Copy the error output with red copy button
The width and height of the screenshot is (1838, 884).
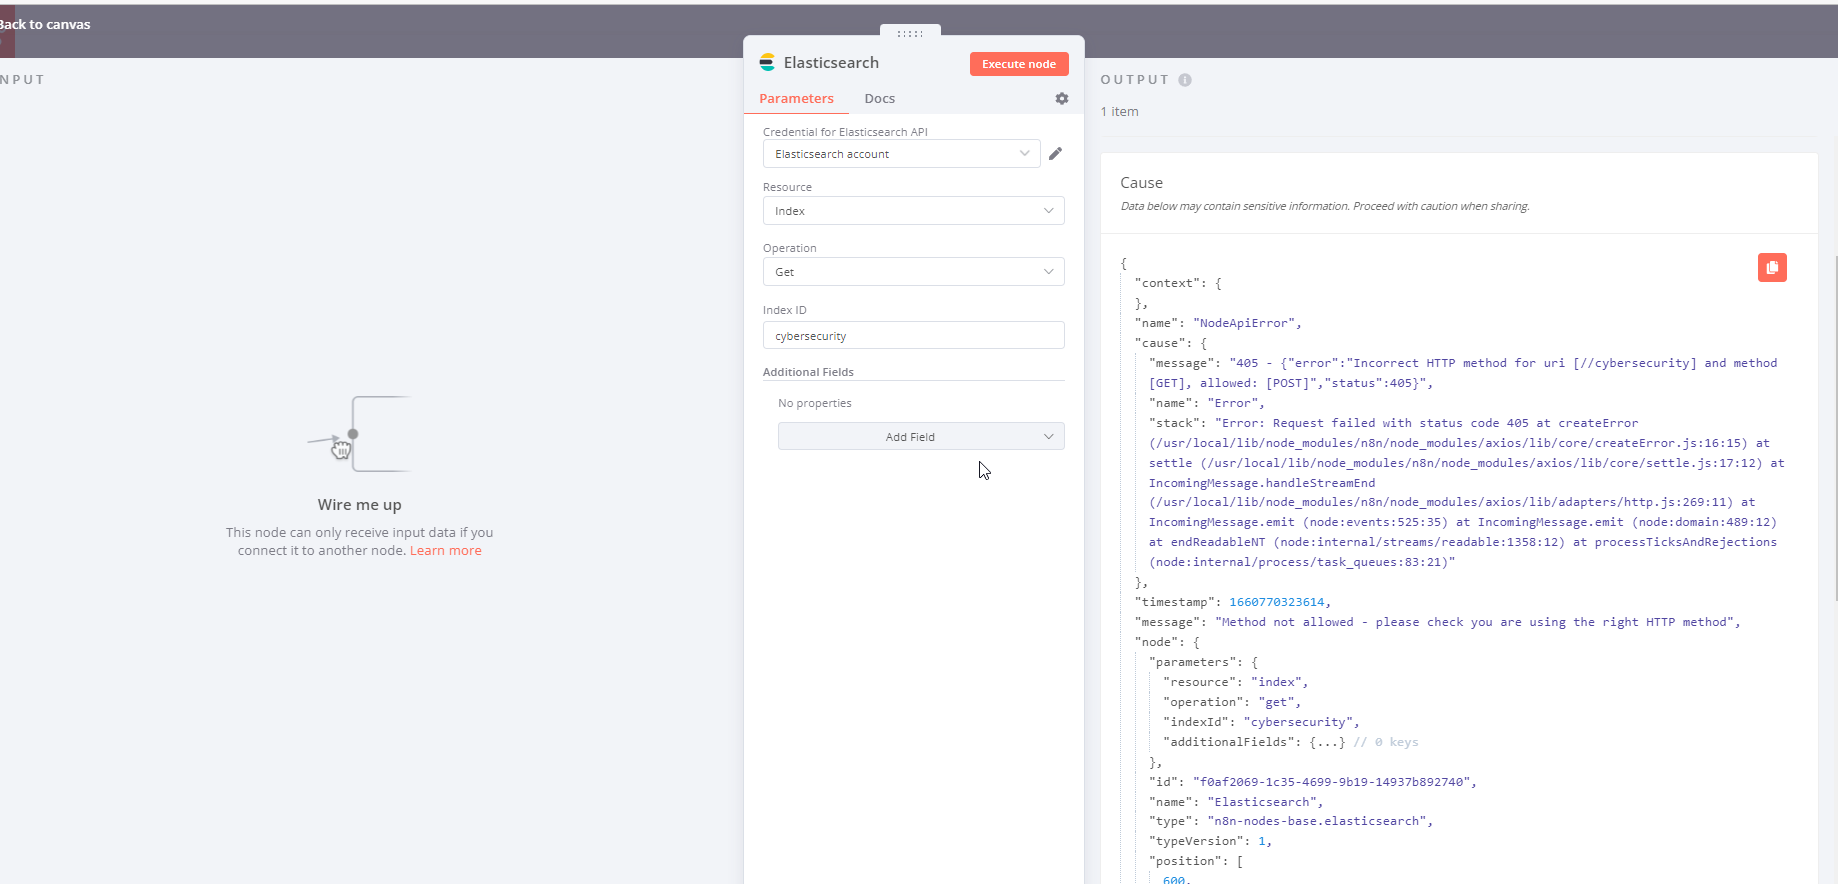1771,268
